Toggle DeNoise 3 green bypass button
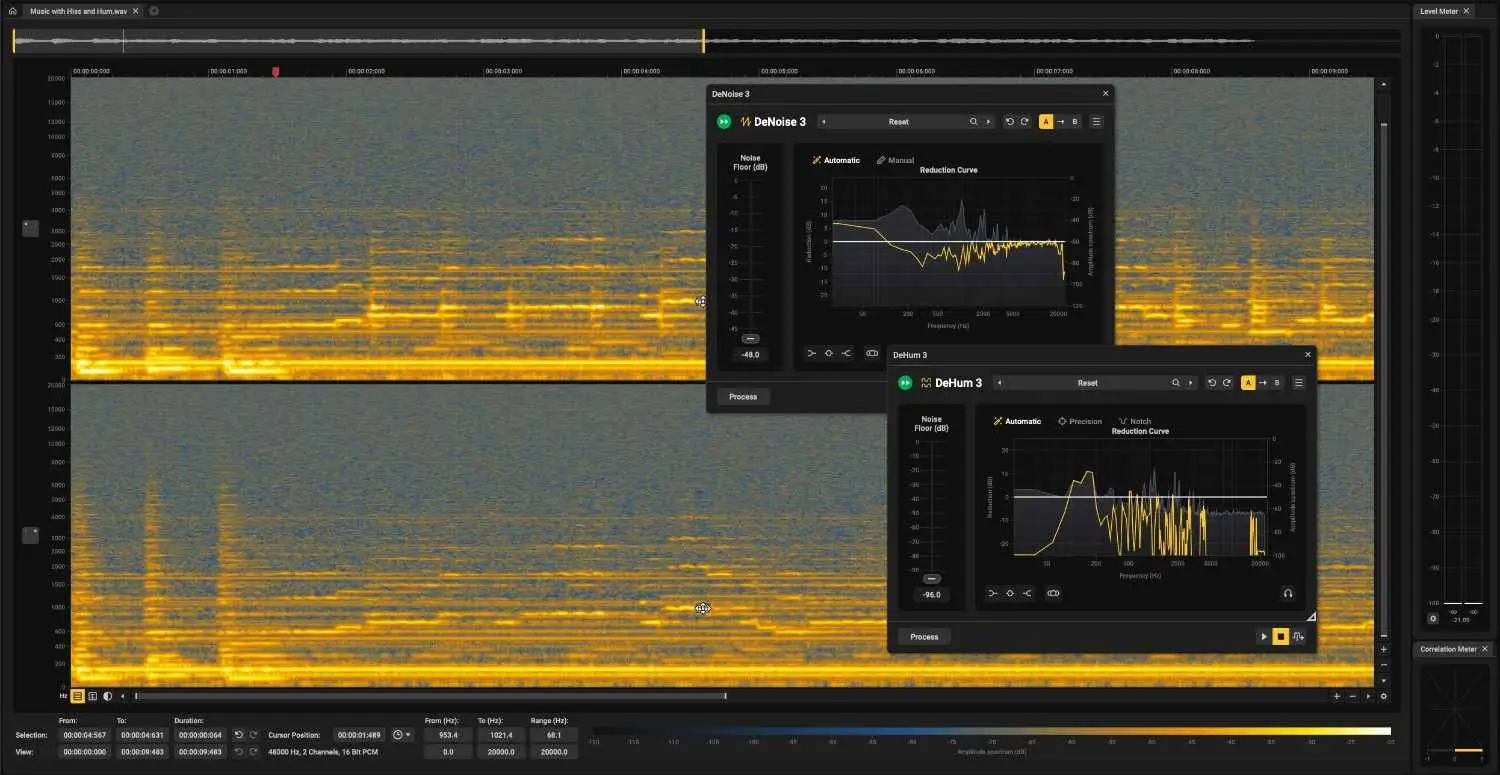Viewport: 1500px width, 775px height. [x=724, y=122]
